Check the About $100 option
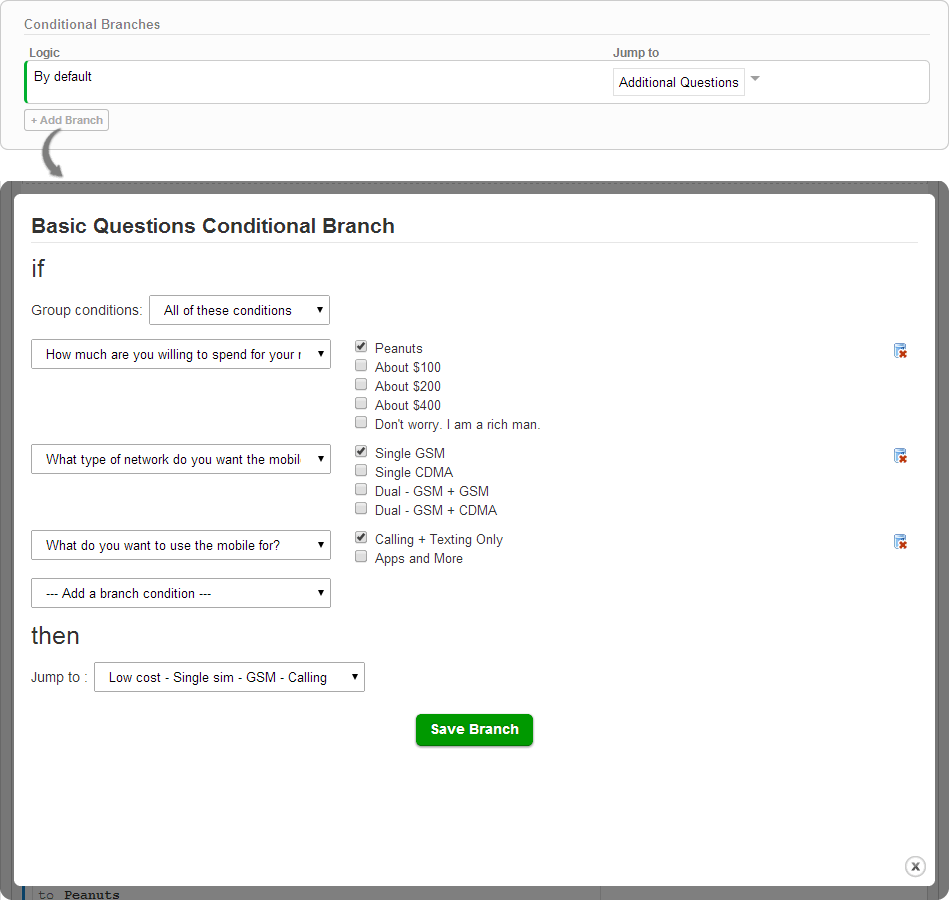This screenshot has width=949, height=900. [361, 366]
